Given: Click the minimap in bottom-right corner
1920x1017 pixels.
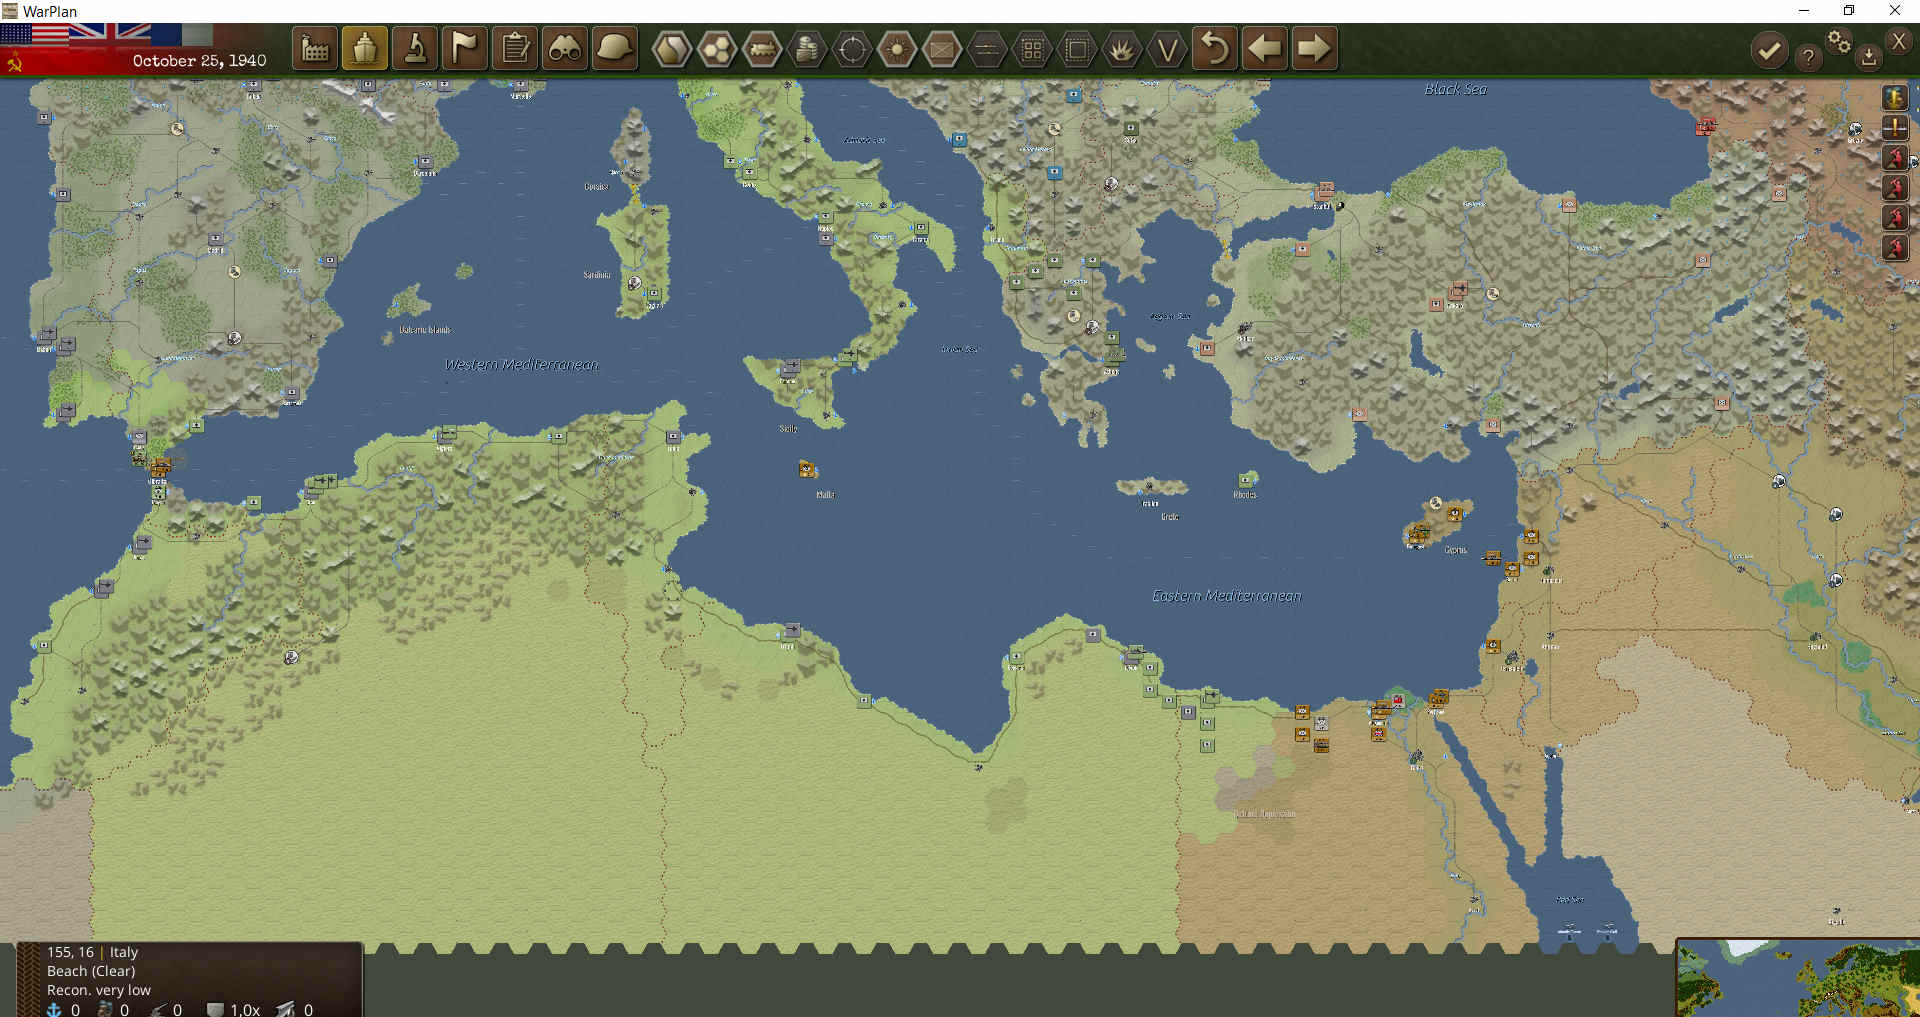Looking at the screenshot, I should pos(1798,978).
